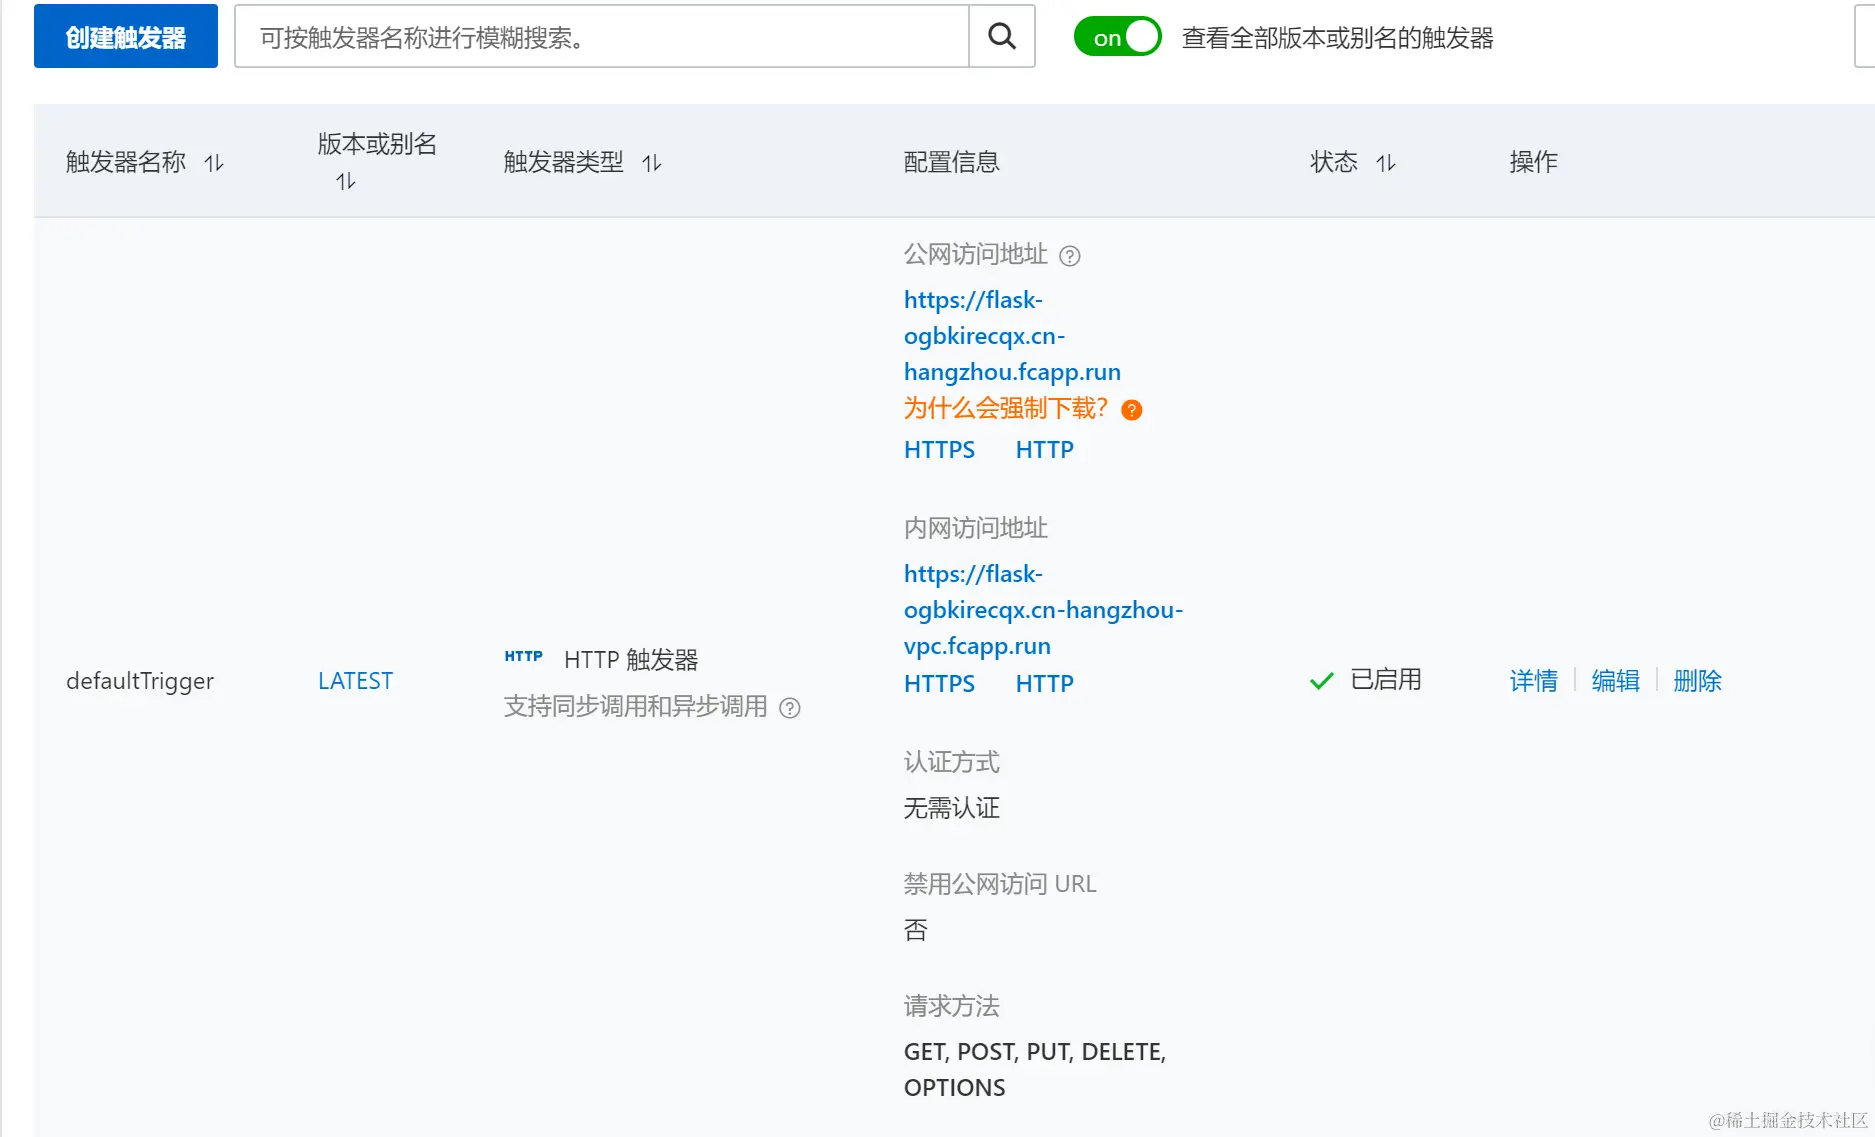Click the search magnifier icon
1875x1137 pixels.
(1001, 37)
